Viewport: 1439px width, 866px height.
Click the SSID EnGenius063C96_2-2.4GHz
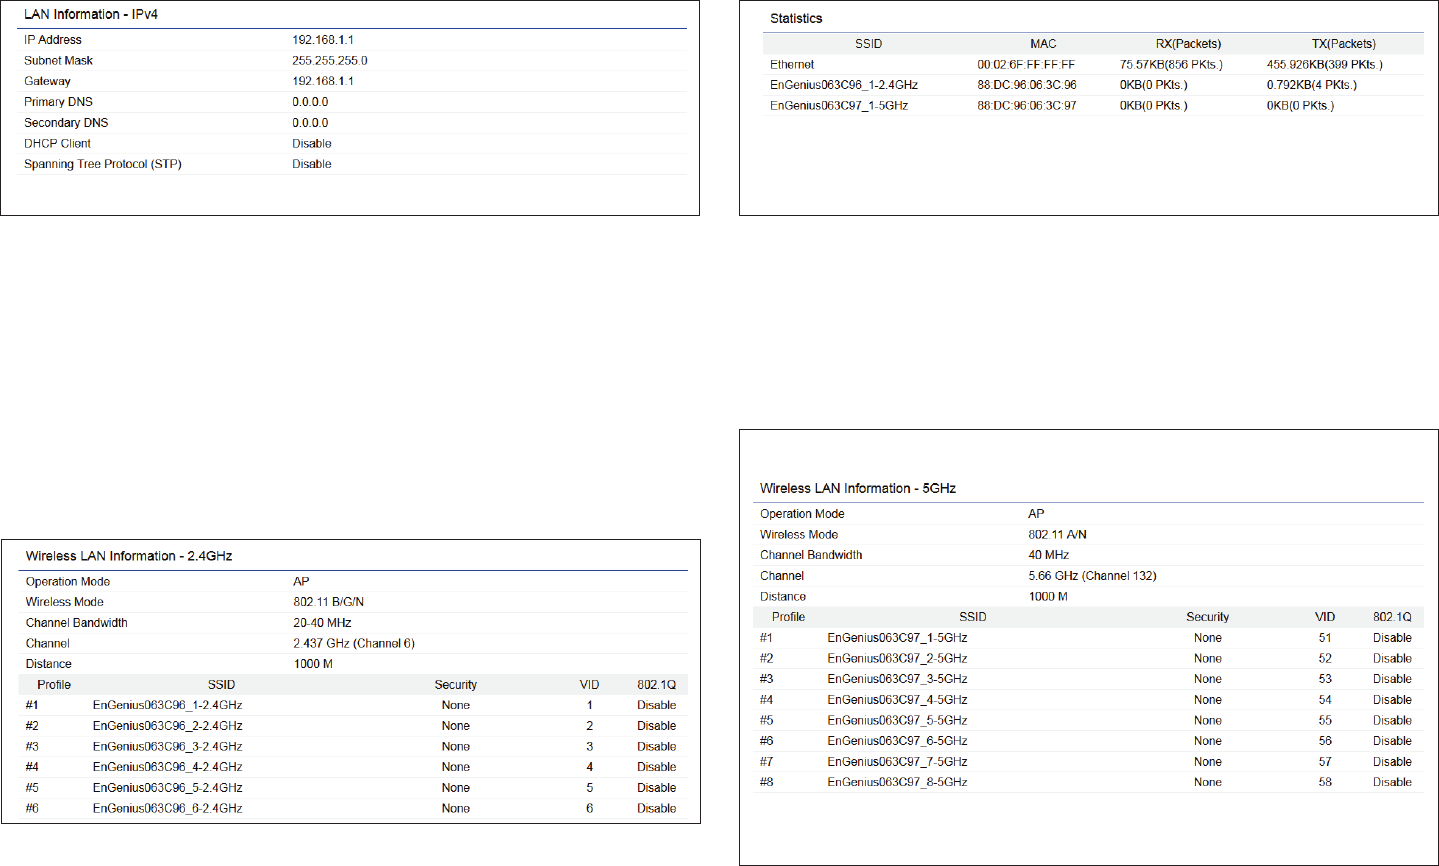point(168,726)
